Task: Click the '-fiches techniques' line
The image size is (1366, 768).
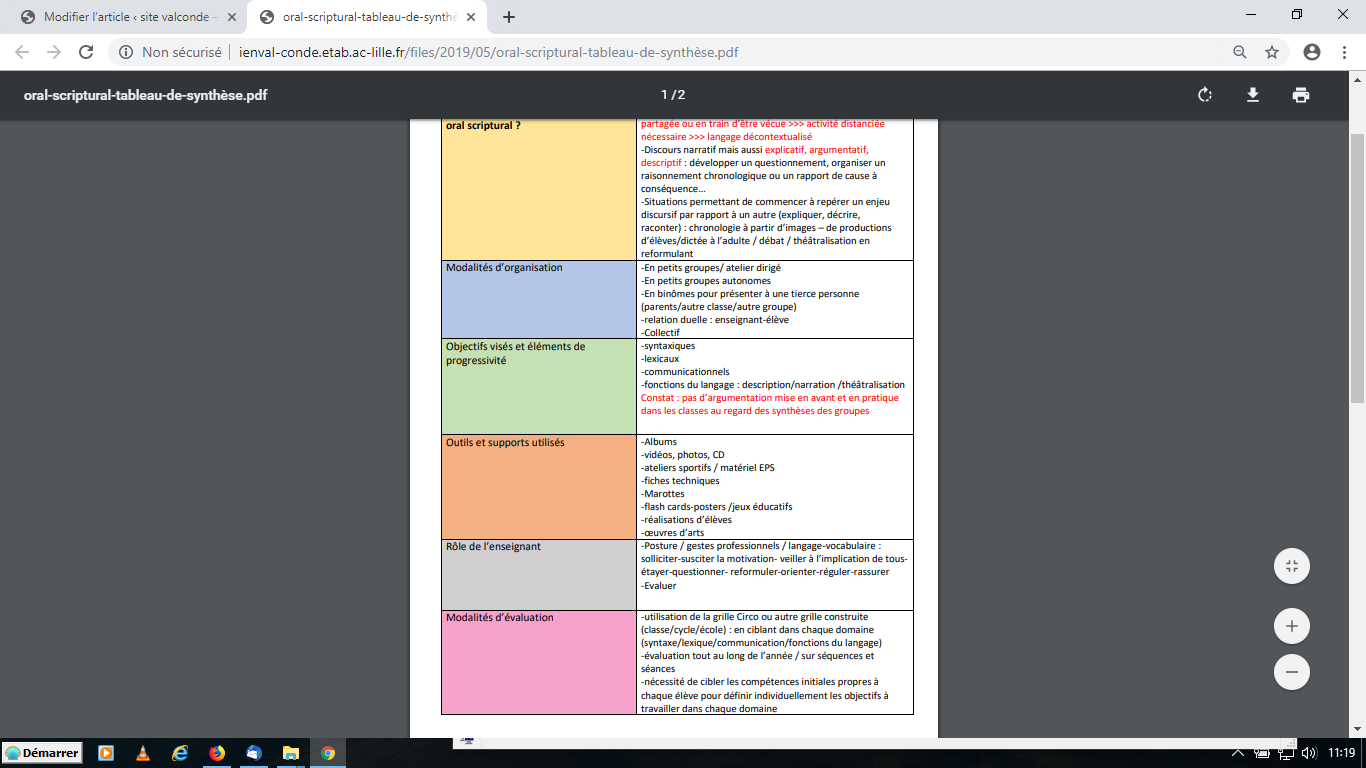Action: (x=680, y=481)
